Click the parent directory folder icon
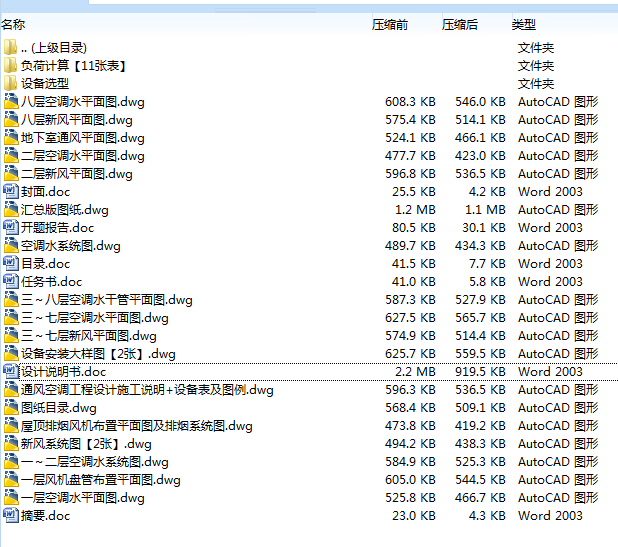This screenshot has width=618, height=547. point(11,47)
